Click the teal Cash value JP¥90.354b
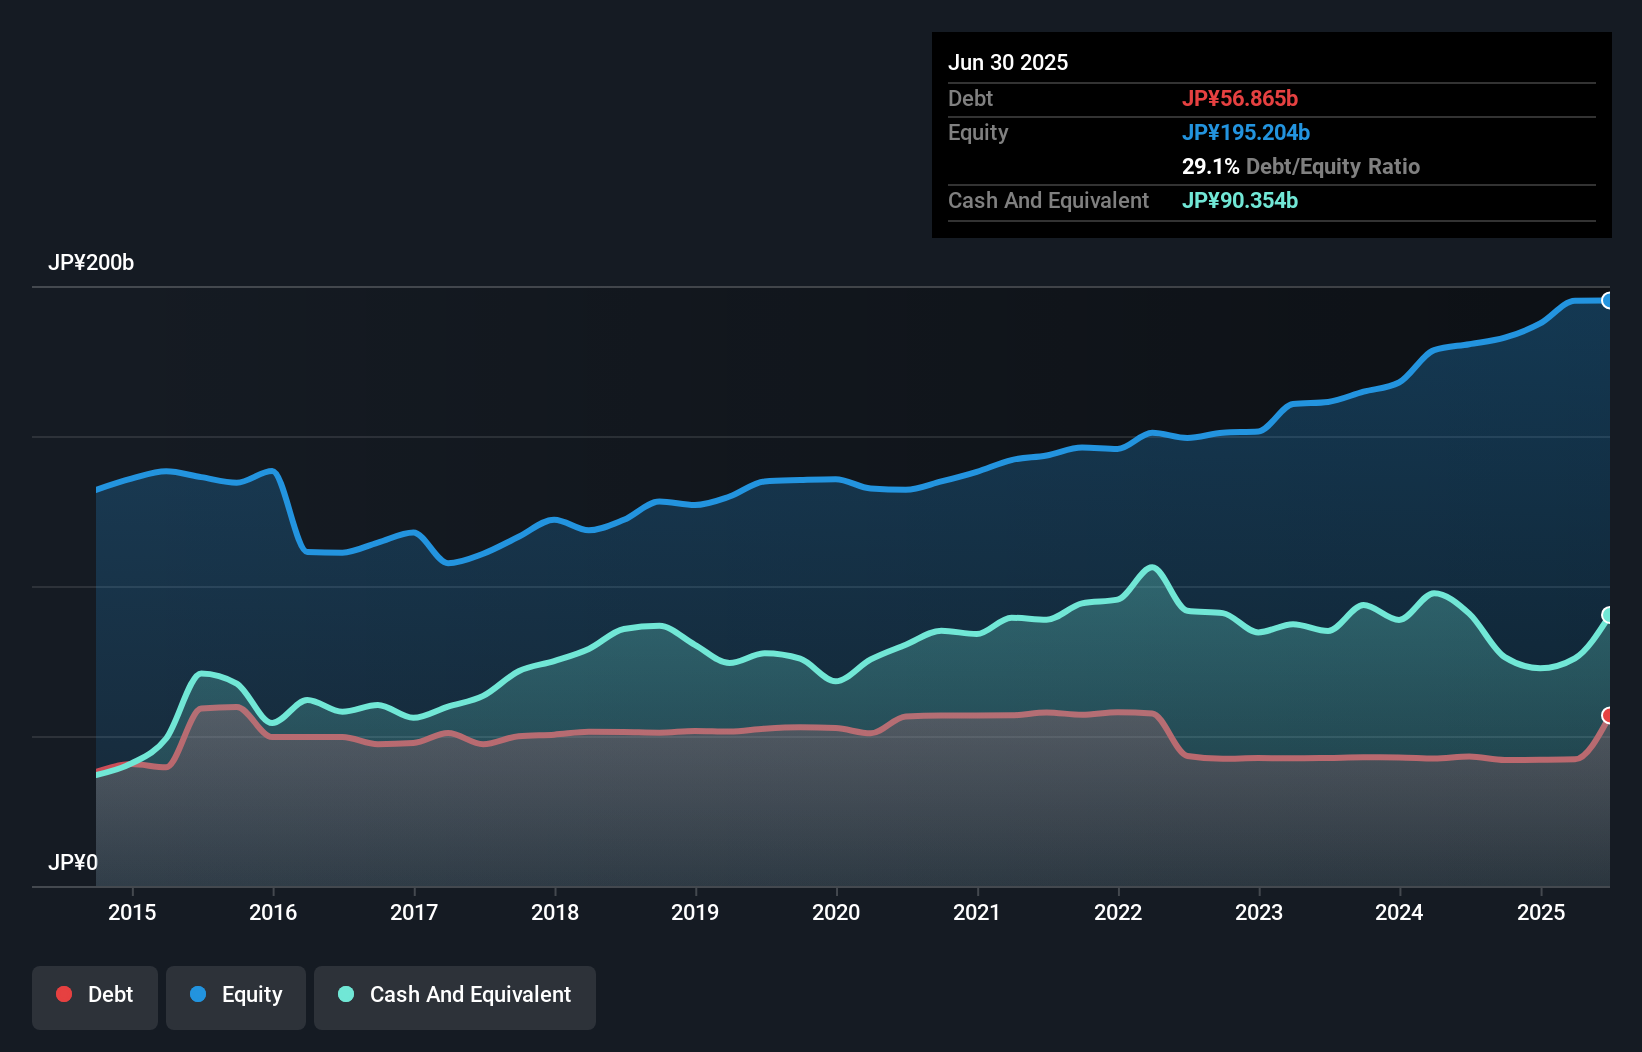 (1239, 200)
